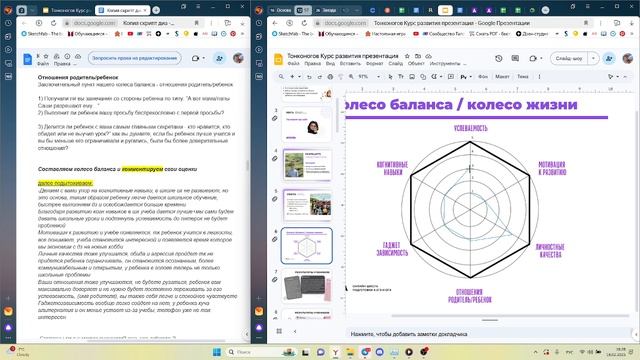Switch to Тонконогов Курс tab in left browser

[x=67, y=10]
